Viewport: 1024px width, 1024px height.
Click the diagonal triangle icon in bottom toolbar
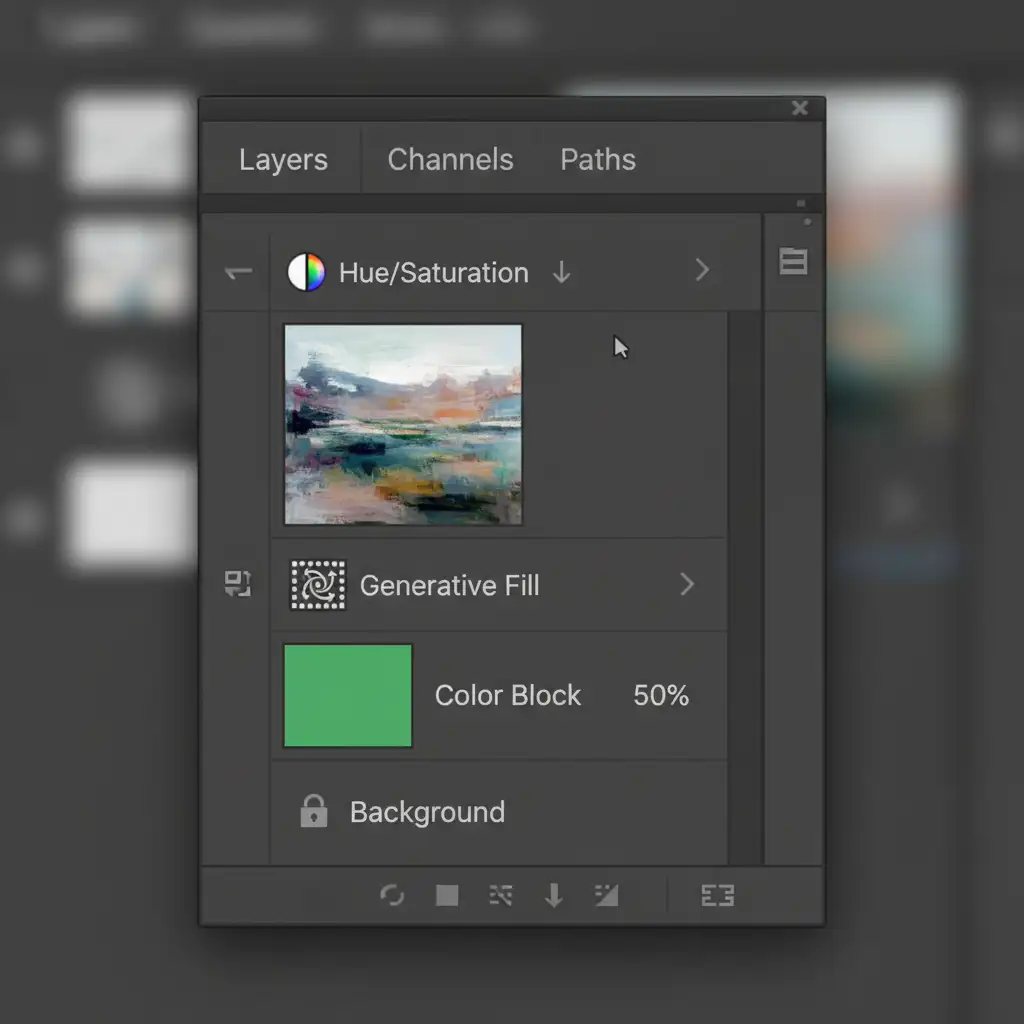click(x=606, y=895)
